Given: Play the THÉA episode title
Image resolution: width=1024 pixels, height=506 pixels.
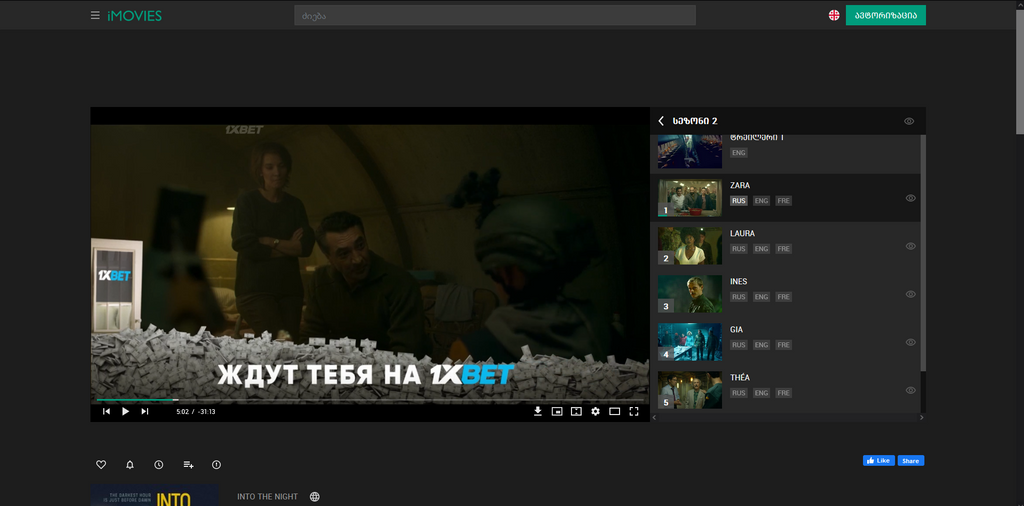Looking at the screenshot, I should click(740, 377).
